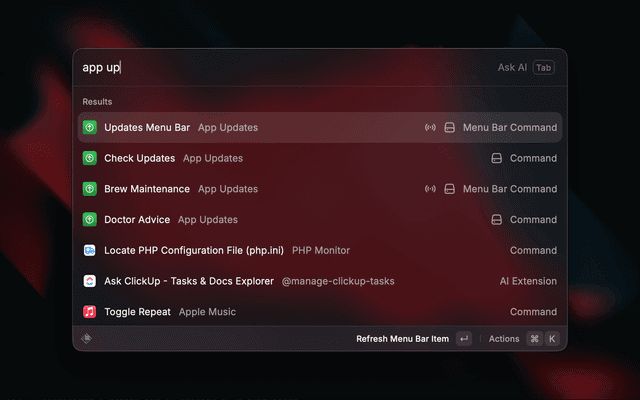Click 'Menu Bar Command' on Brew Maintenance row
This screenshot has width=640, height=400.
[510, 189]
